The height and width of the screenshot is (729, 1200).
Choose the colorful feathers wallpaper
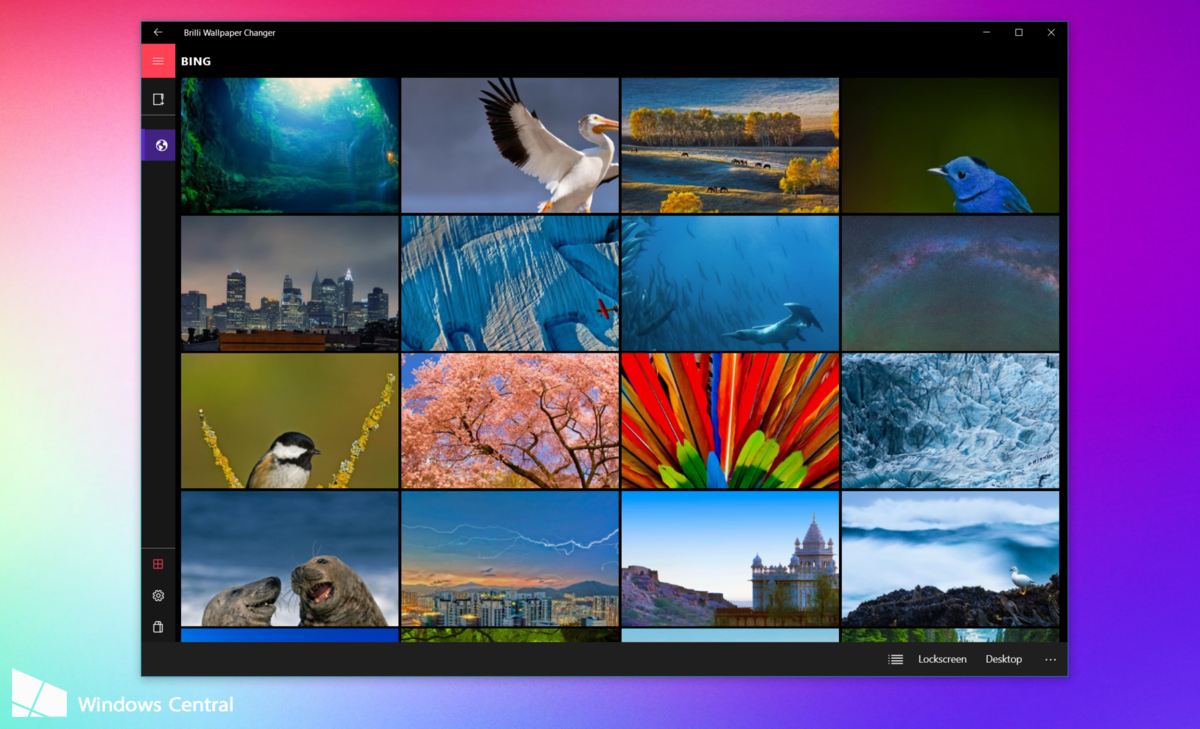click(x=730, y=420)
